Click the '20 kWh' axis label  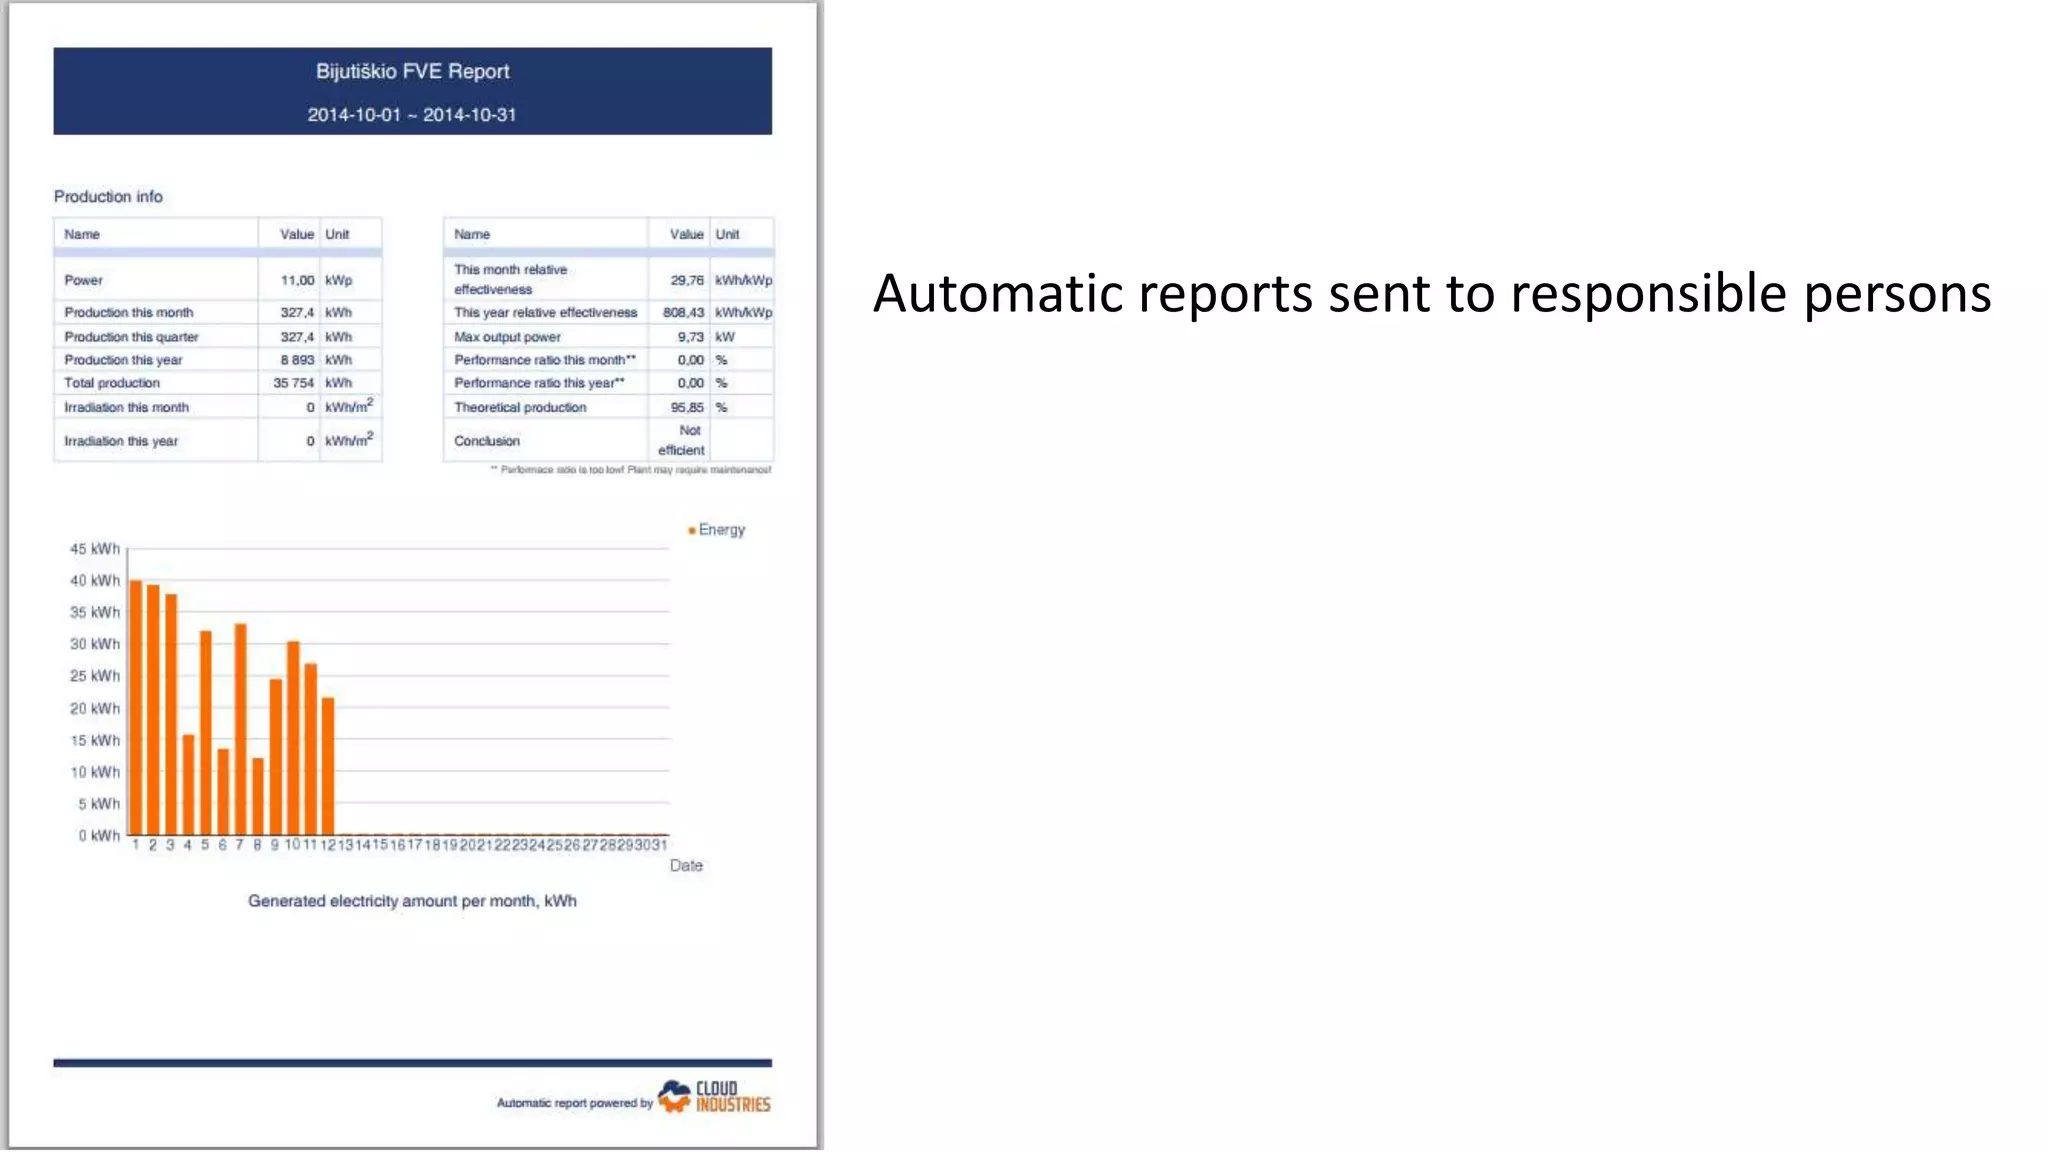coord(94,709)
